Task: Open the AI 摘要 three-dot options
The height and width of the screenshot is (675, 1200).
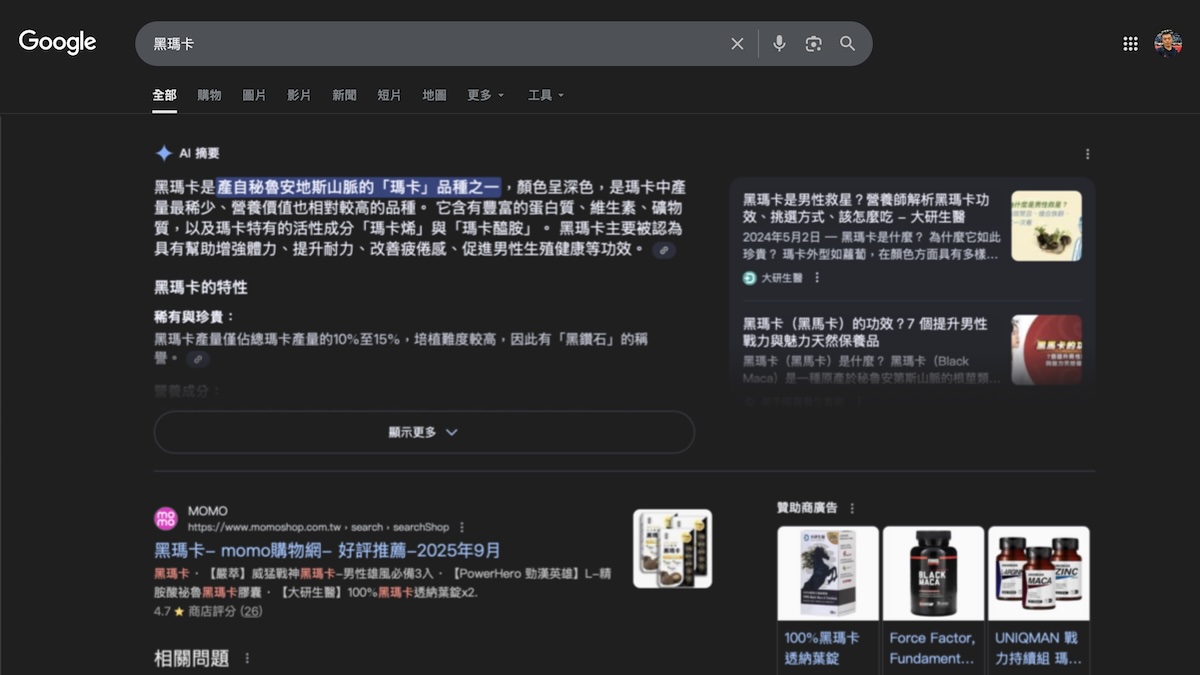Action: tap(1087, 154)
